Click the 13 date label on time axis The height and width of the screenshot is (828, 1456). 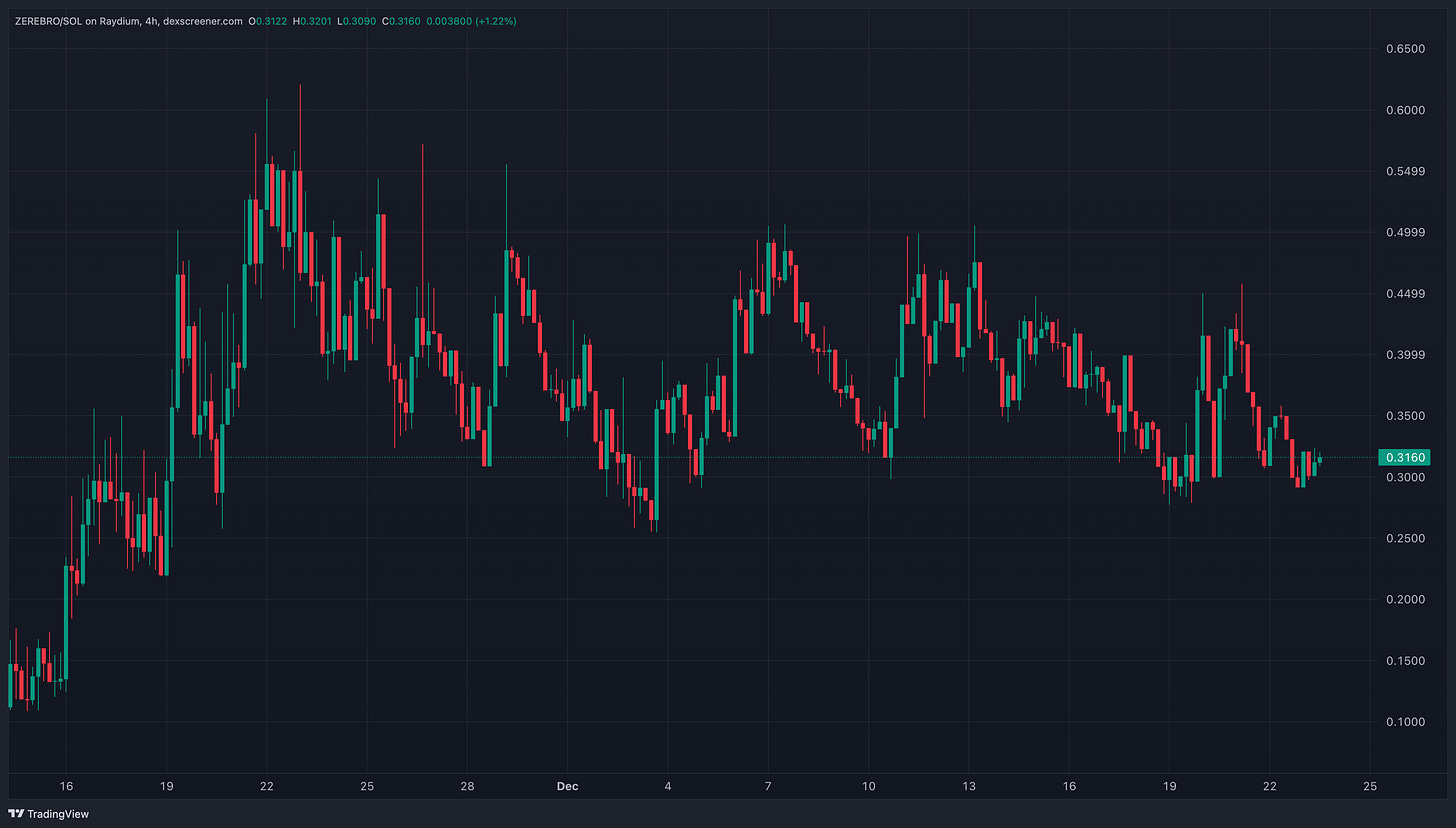click(969, 787)
